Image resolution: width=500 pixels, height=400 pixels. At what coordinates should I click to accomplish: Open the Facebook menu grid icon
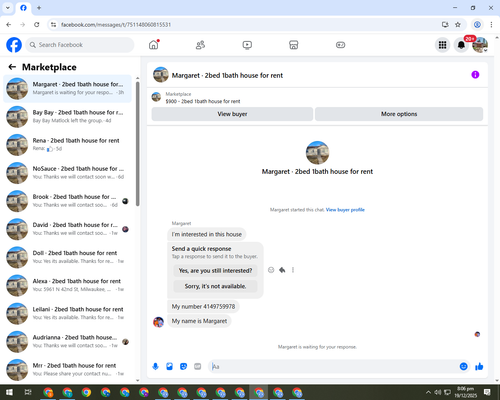pyautogui.click(x=442, y=45)
